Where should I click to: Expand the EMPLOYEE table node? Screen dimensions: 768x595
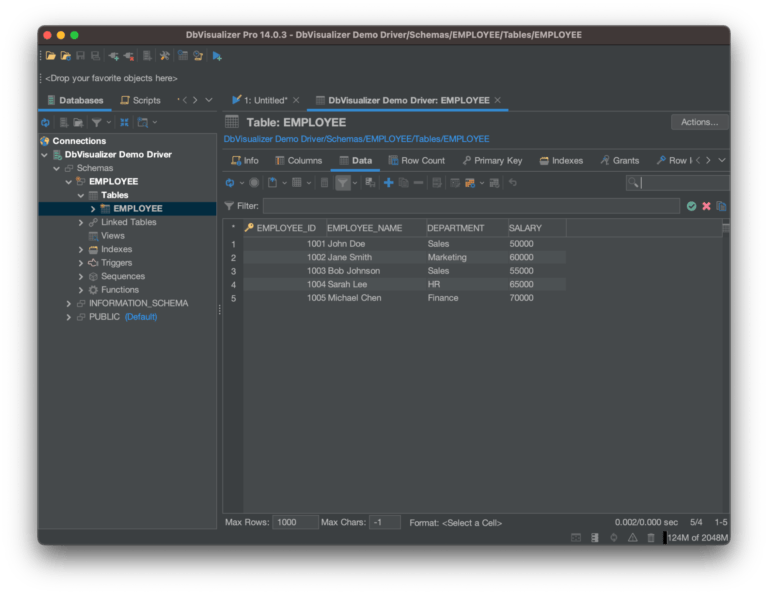[x=93, y=209]
